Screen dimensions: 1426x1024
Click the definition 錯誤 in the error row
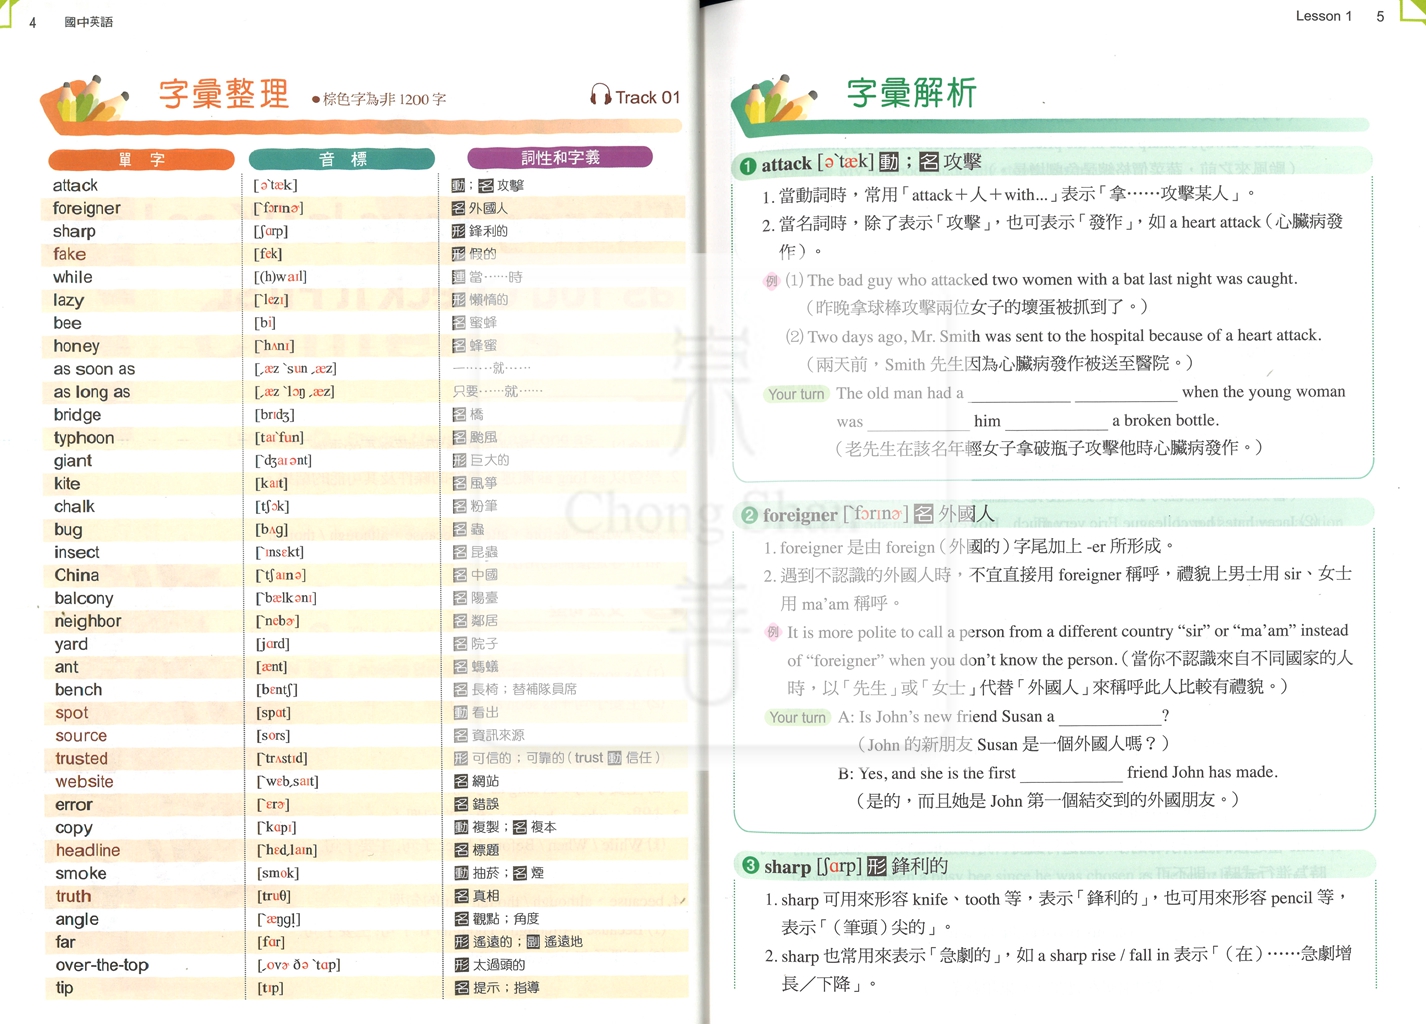click(x=486, y=804)
